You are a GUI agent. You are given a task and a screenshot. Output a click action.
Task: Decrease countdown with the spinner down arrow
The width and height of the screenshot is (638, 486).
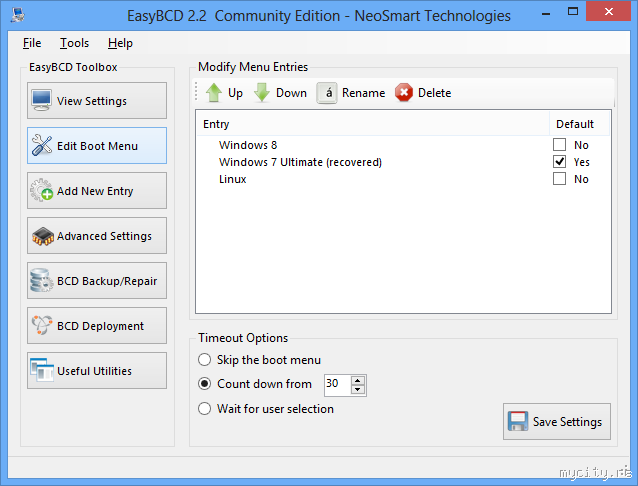(x=358, y=390)
